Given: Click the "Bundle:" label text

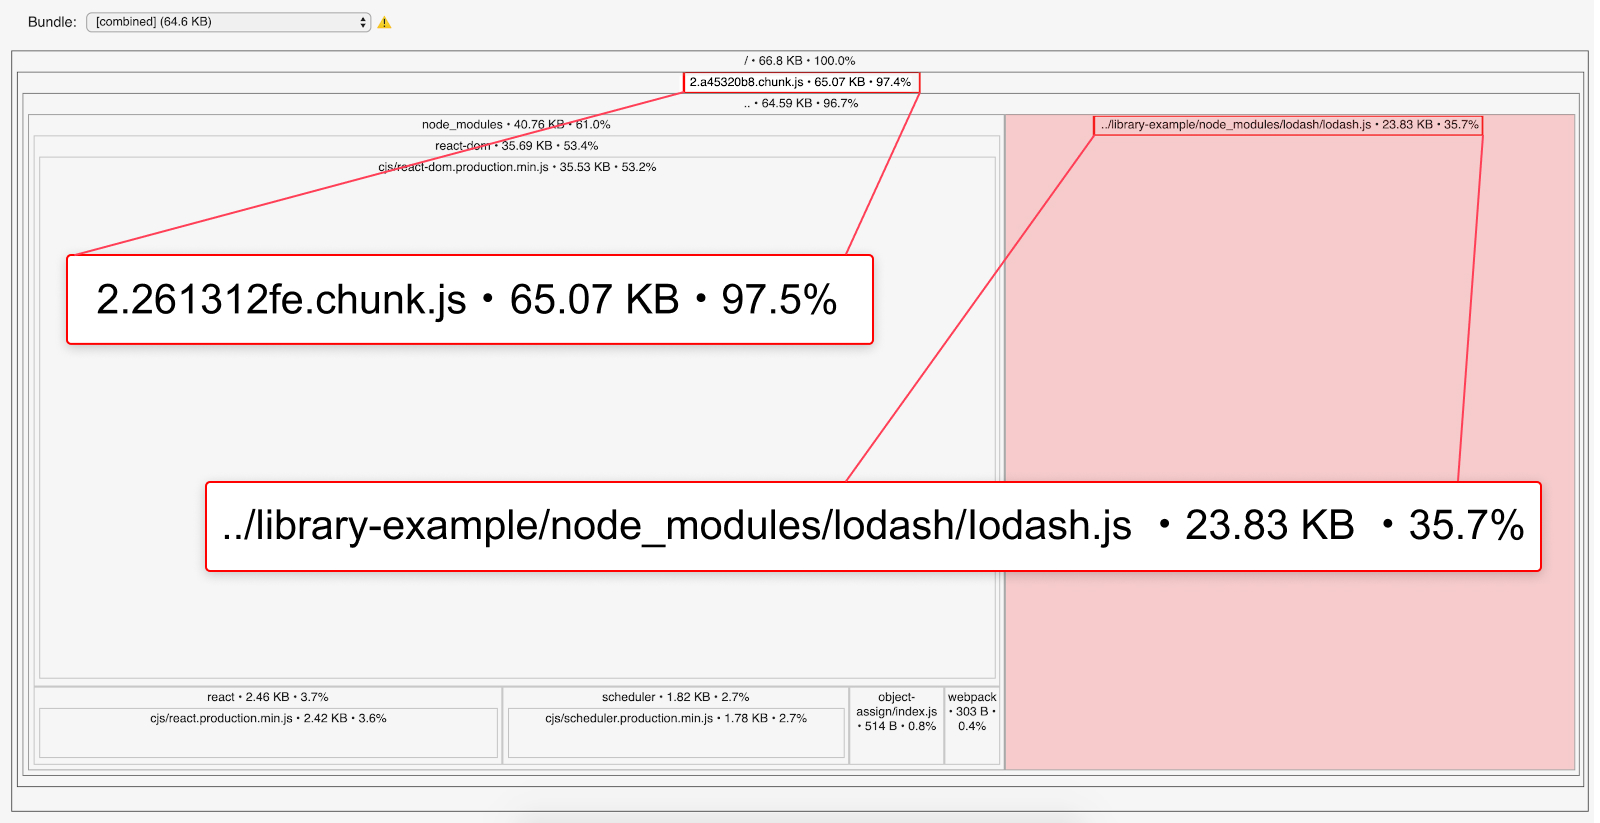Looking at the screenshot, I should (x=52, y=22).
